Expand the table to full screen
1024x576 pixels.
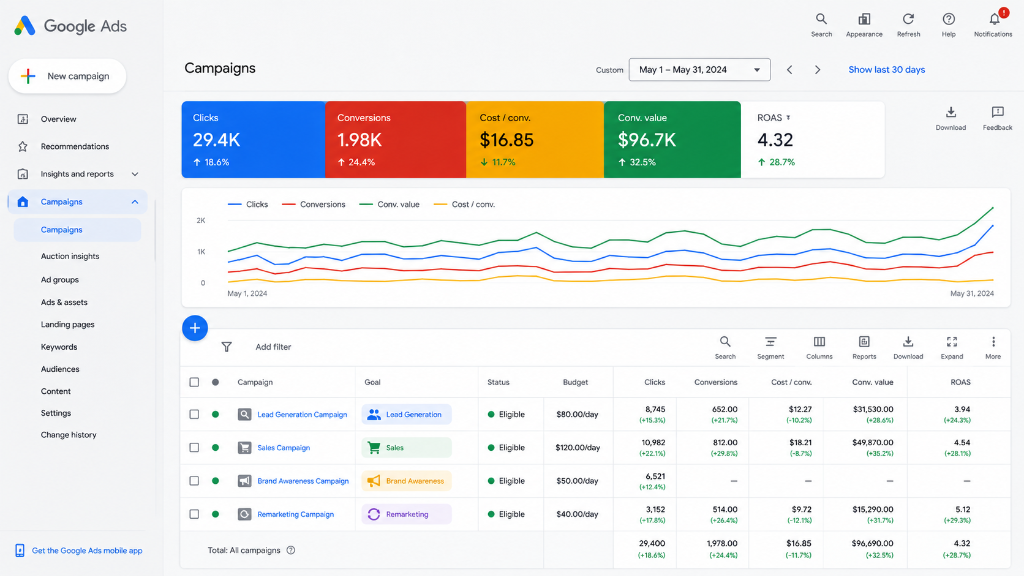952,347
